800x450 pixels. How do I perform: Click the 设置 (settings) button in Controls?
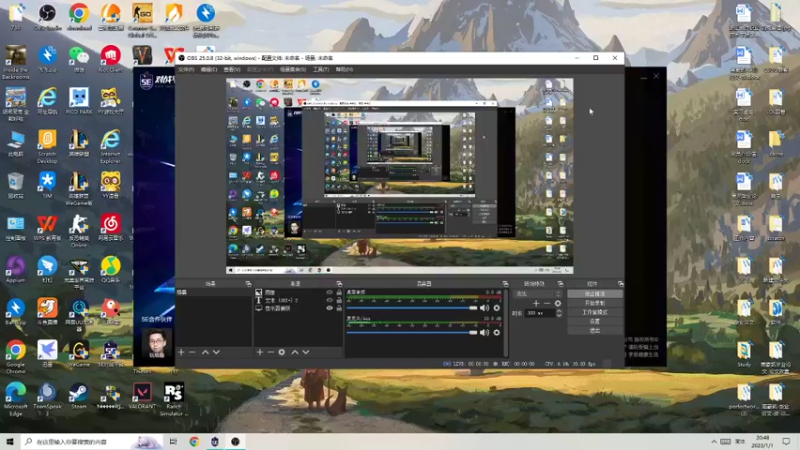tap(595, 321)
